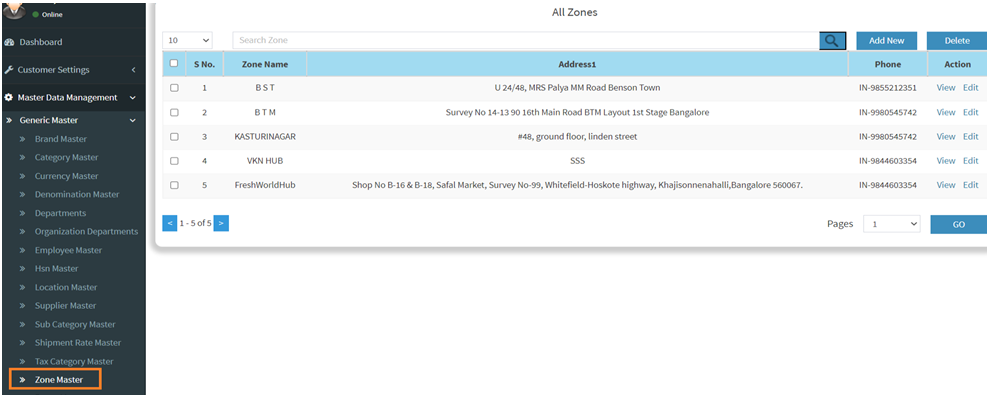The width and height of the screenshot is (997, 395).
Task: View the B T M zone
Action: coord(946,112)
